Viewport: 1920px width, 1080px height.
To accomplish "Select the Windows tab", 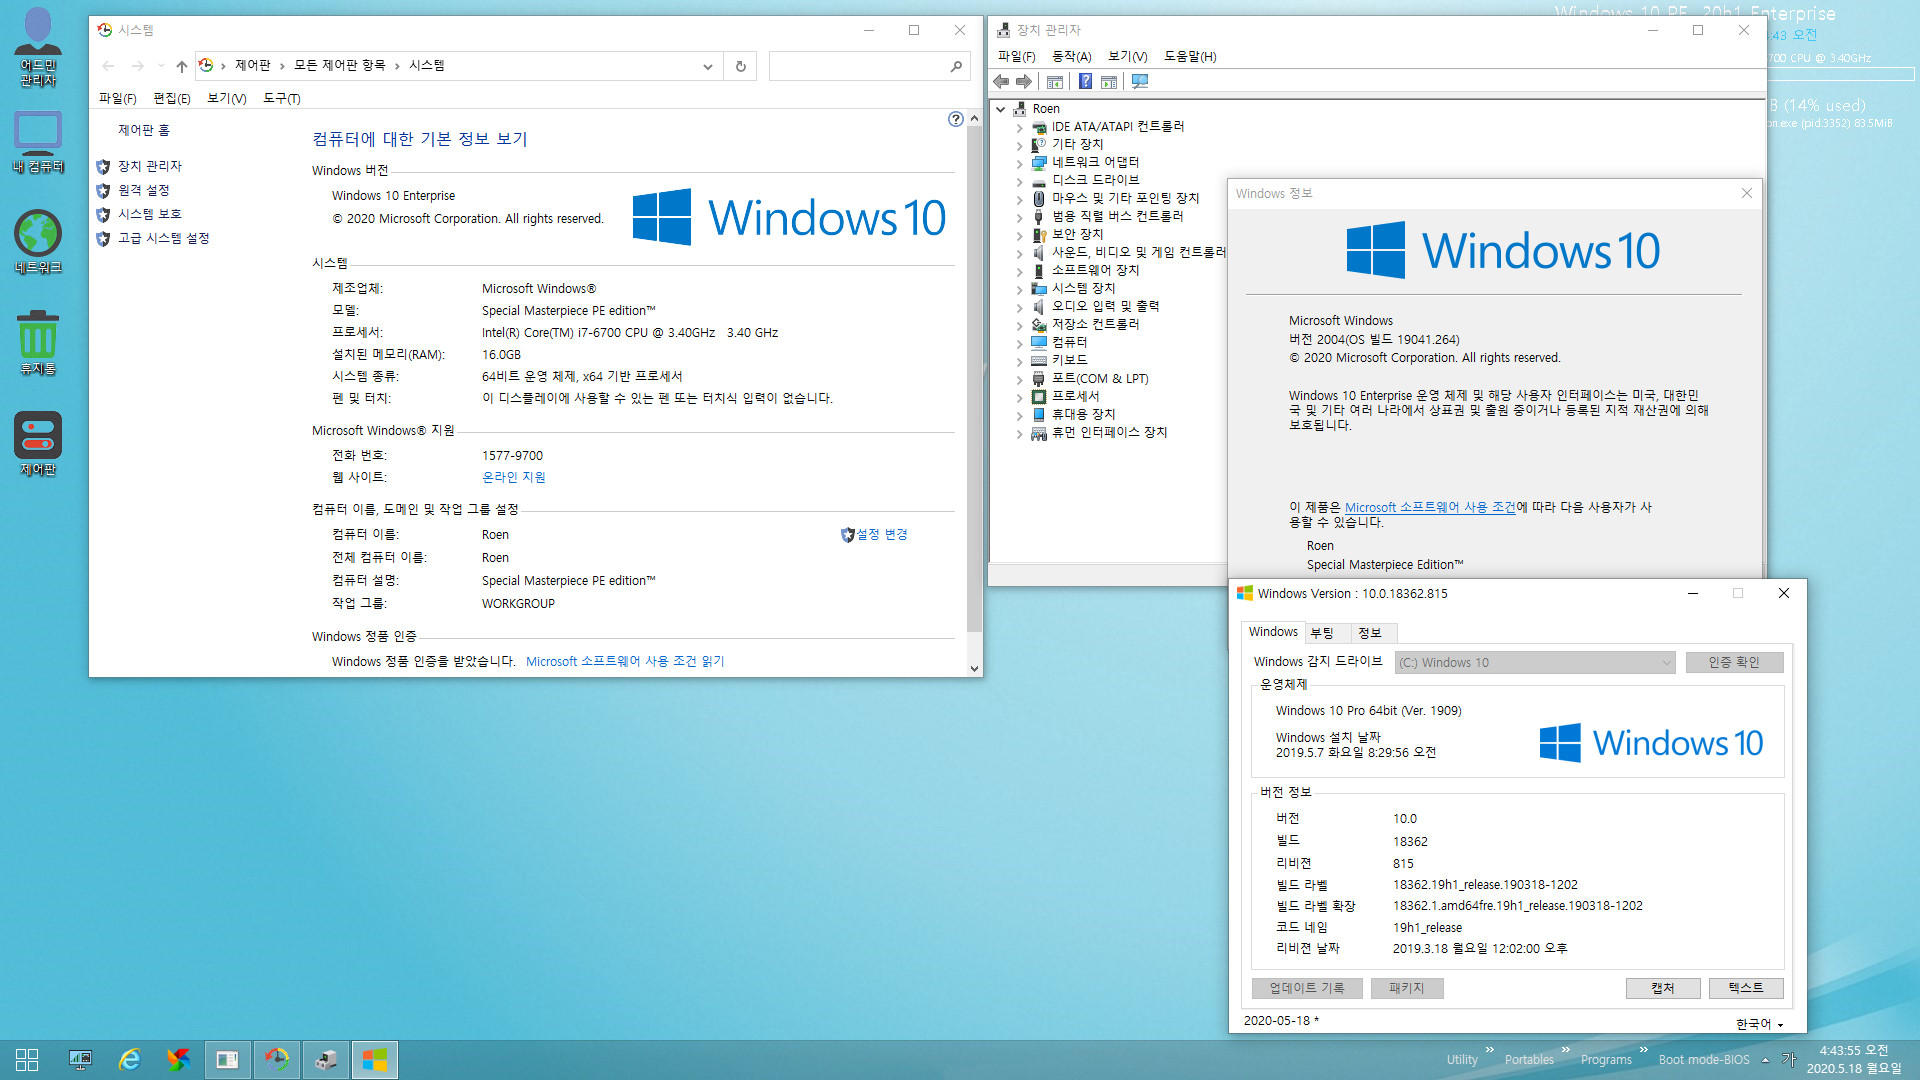I will tap(1273, 632).
